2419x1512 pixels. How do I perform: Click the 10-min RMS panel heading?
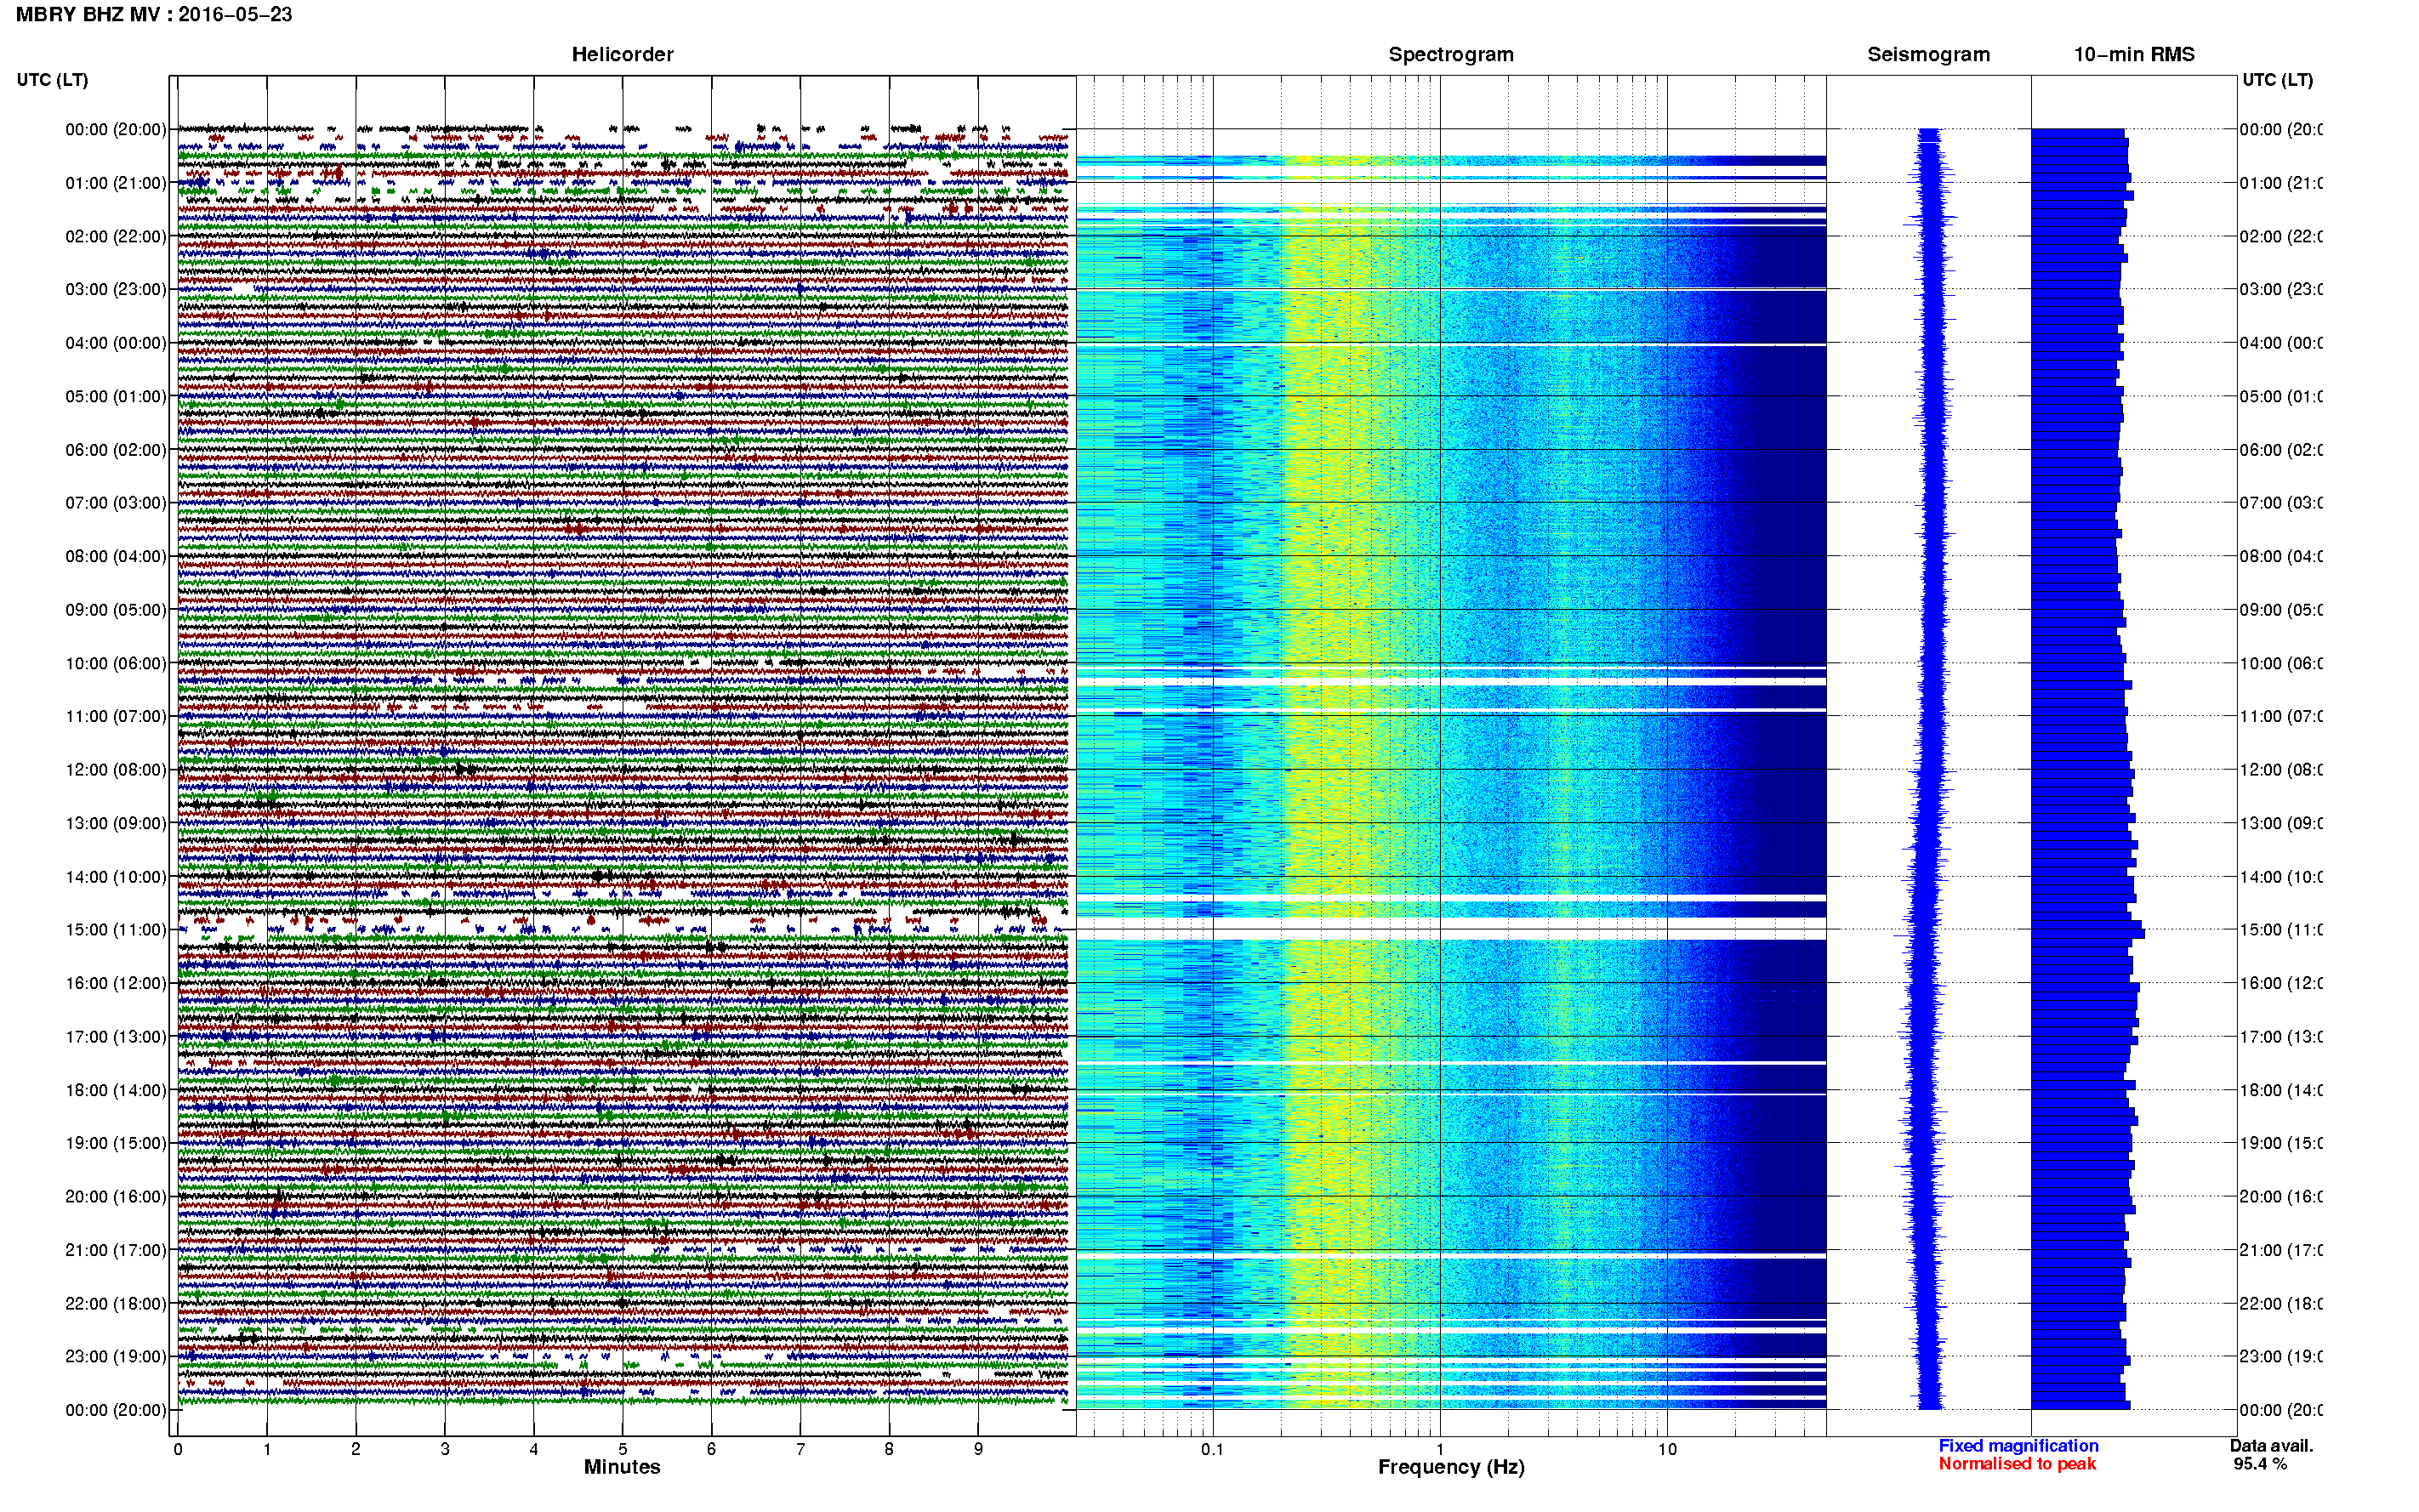[x=2134, y=54]
